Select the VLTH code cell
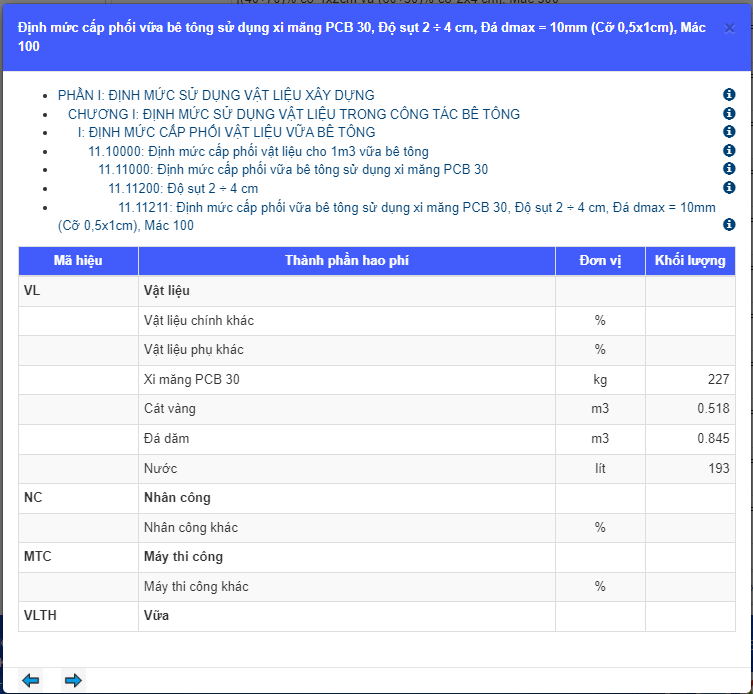753x694 pixels. (x=78, y=616)
